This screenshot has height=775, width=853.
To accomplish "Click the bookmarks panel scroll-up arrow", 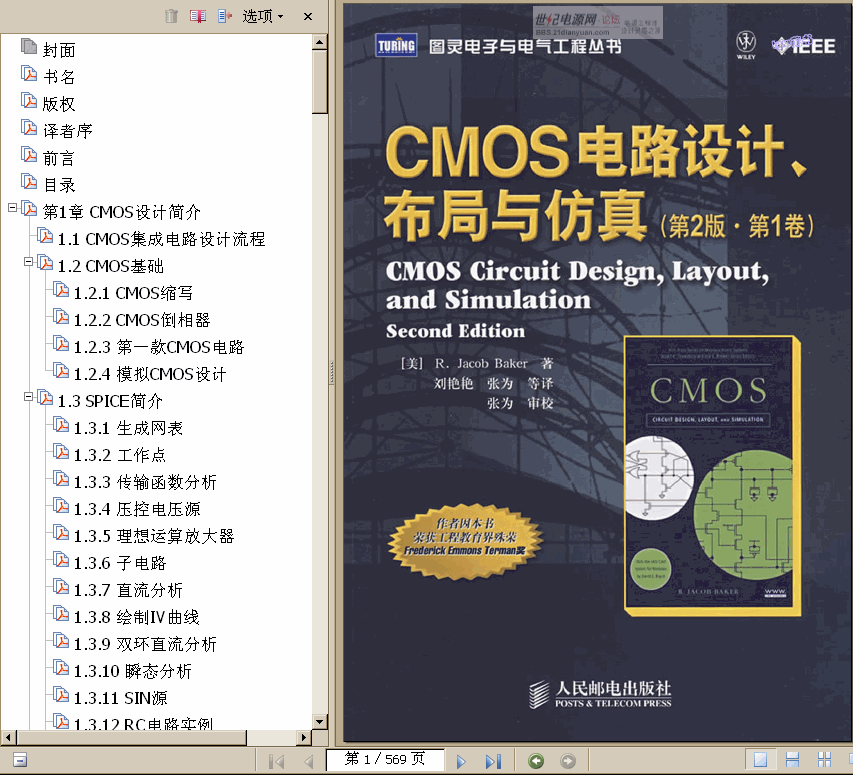I will pyautogui.click(x=320, y=42).
